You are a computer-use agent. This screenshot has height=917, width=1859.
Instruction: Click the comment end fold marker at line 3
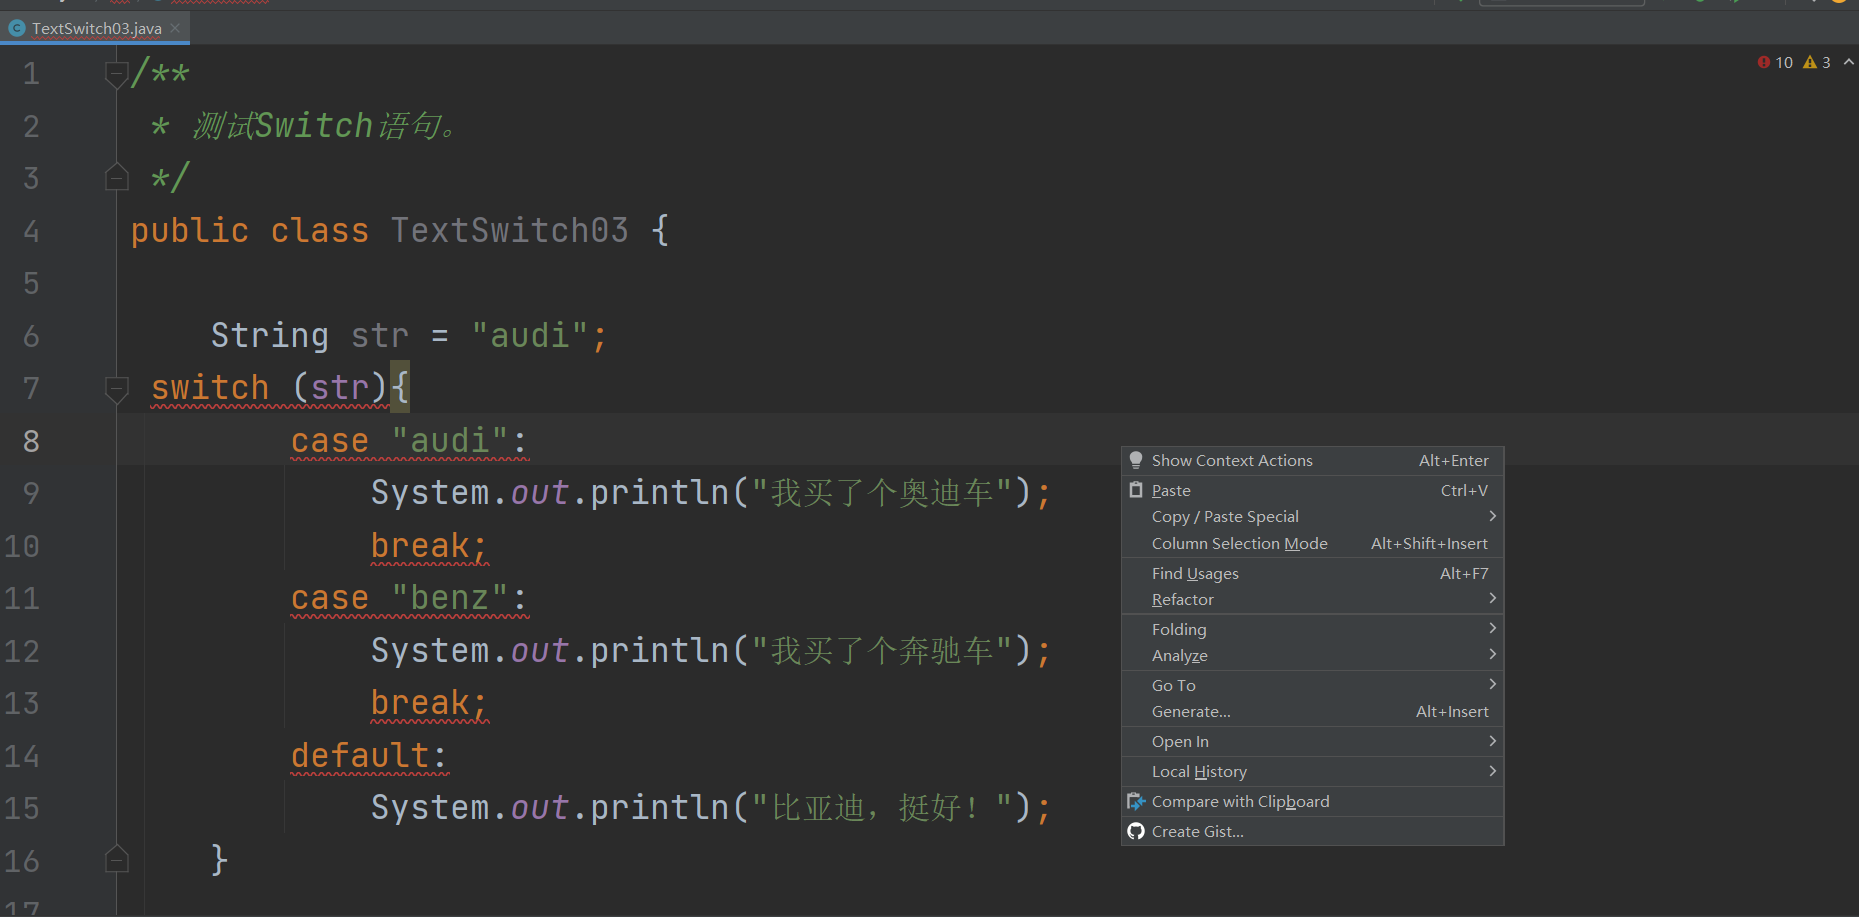pyautogui.click(x=117, y=178)
